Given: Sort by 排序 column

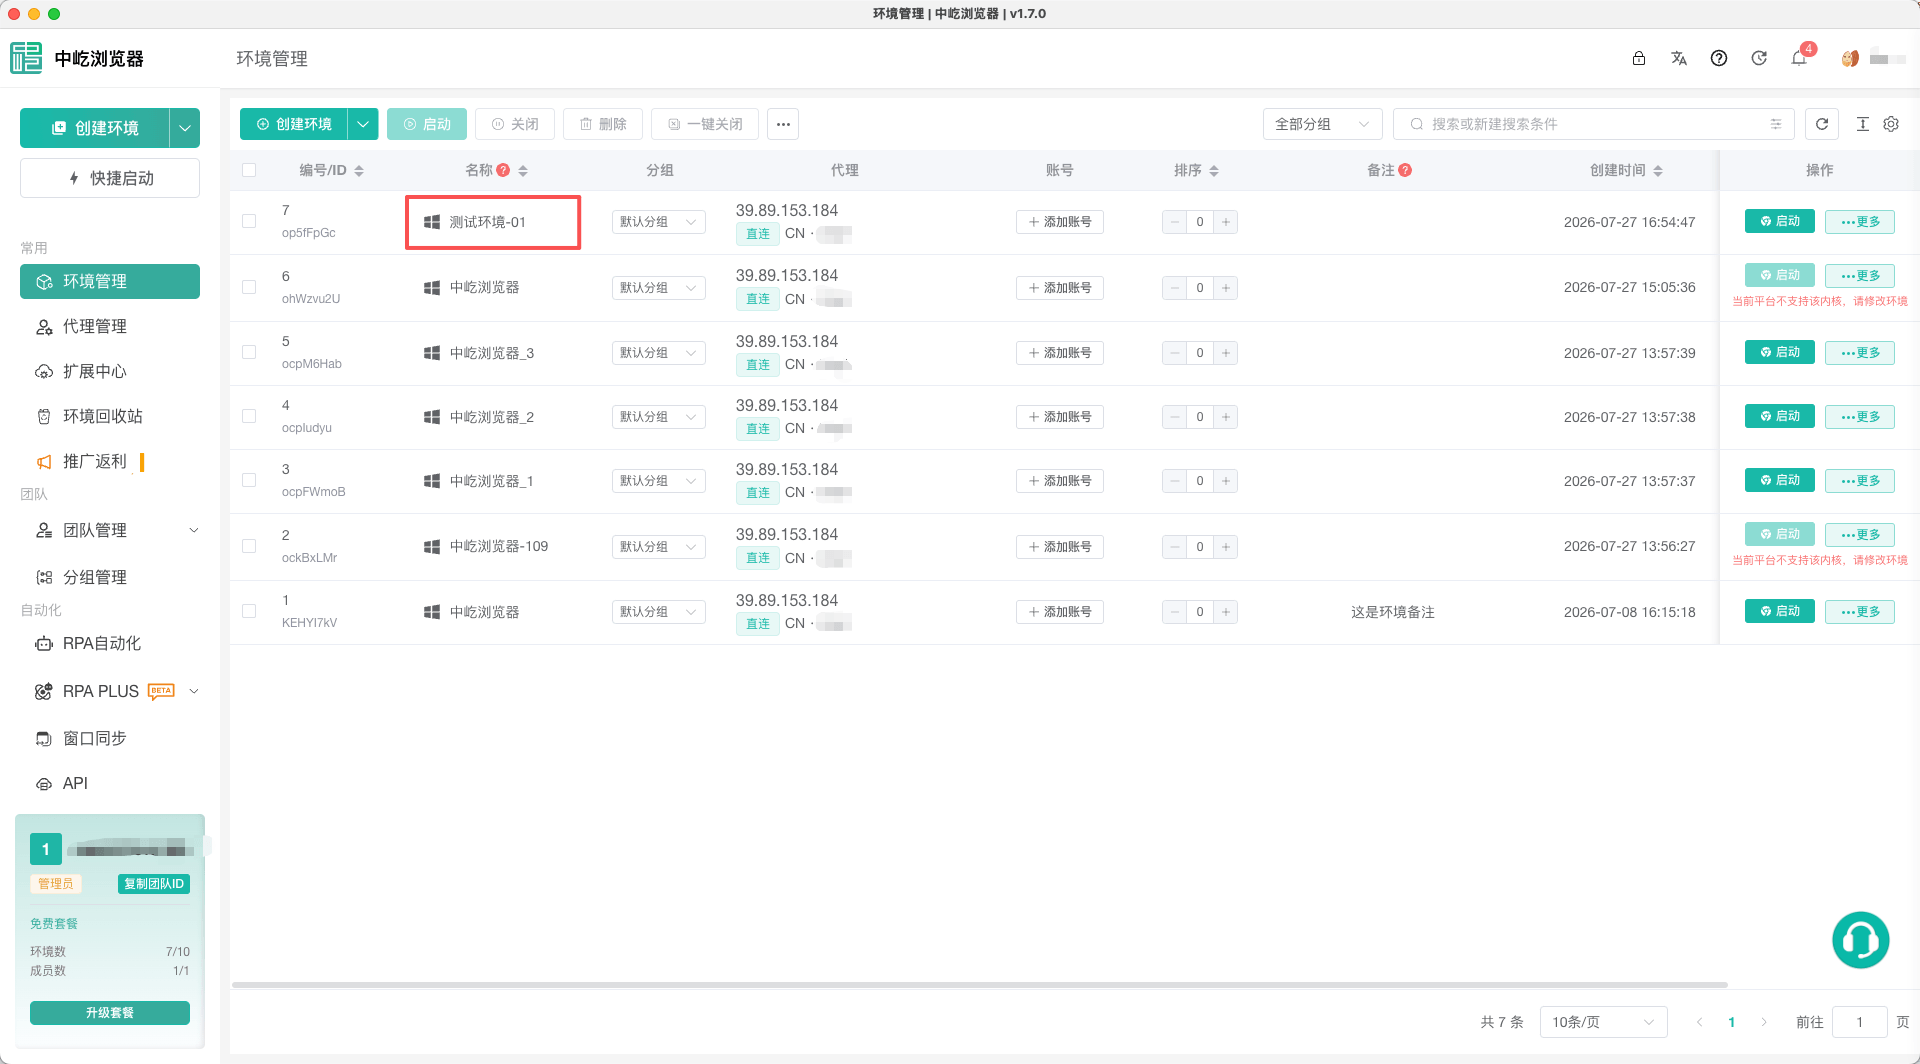Looking at the screenshot, I should point(1214,171).
